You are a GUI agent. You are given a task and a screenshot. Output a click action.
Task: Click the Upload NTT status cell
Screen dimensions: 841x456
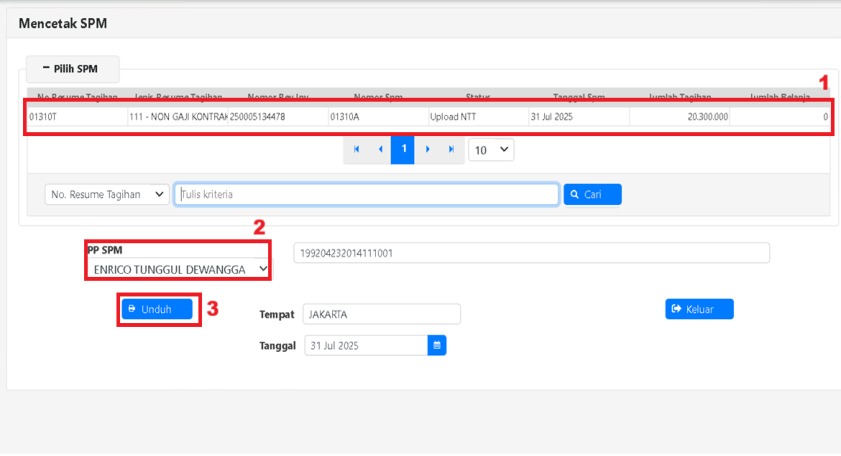477,117
